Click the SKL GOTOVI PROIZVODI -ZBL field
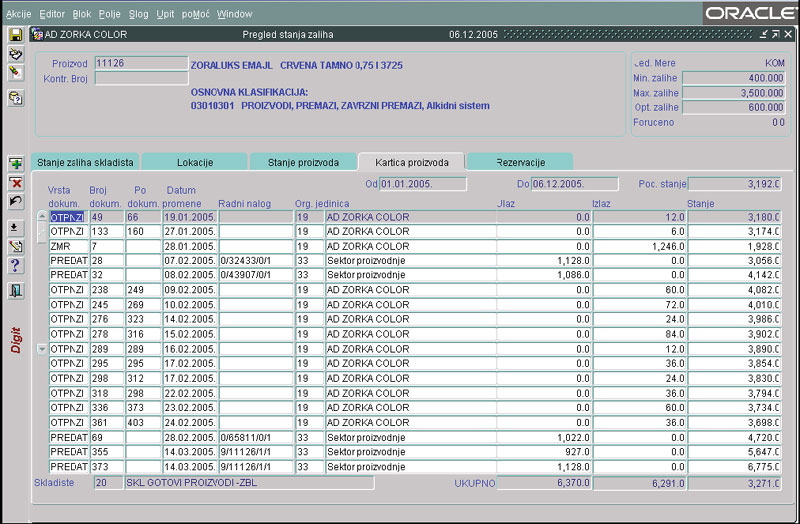The image size is (800, 524). point(249,483)
